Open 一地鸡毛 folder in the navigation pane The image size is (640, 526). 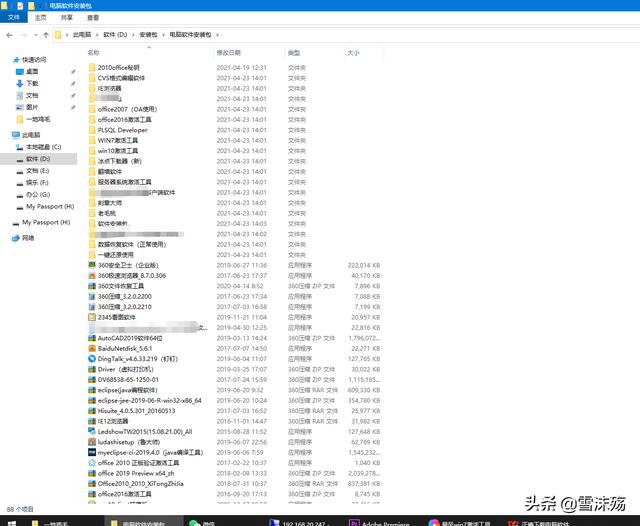click(38, 119)
